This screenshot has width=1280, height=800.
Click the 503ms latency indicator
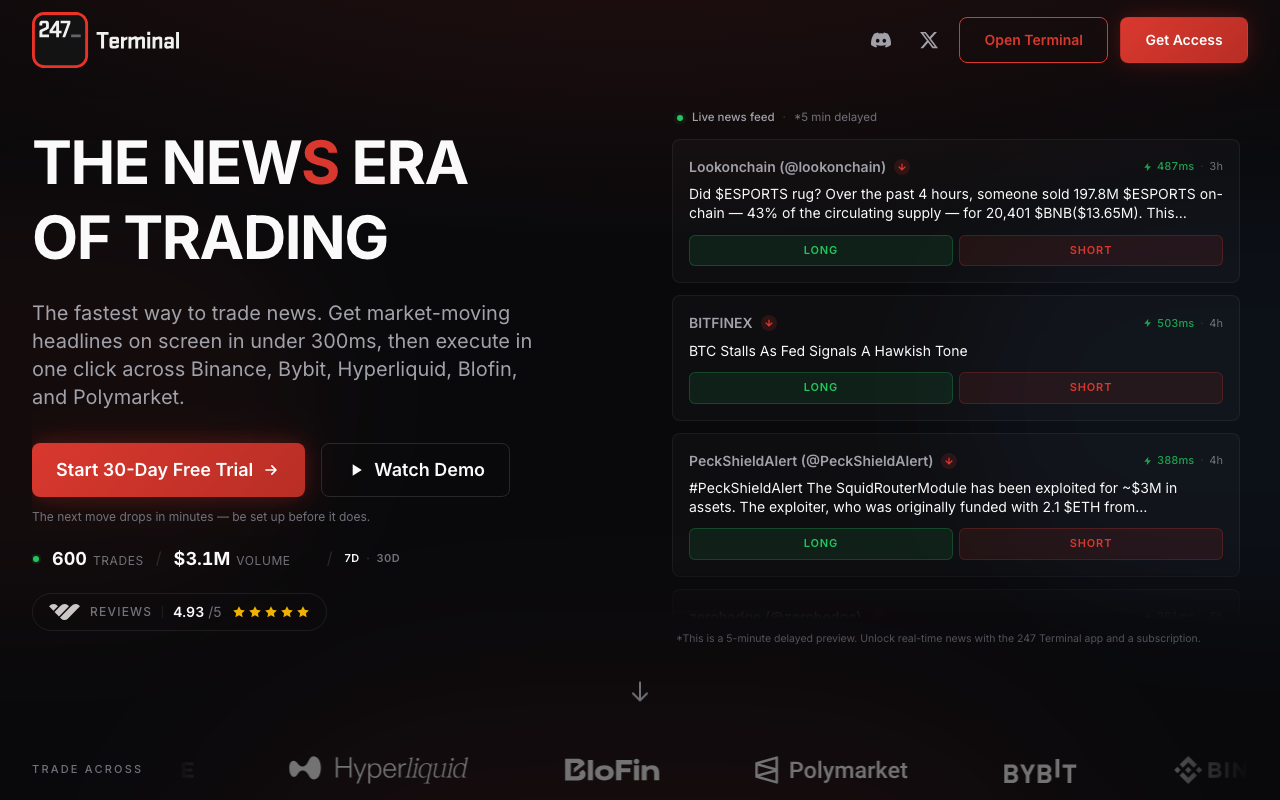[x=1169, y=323]
